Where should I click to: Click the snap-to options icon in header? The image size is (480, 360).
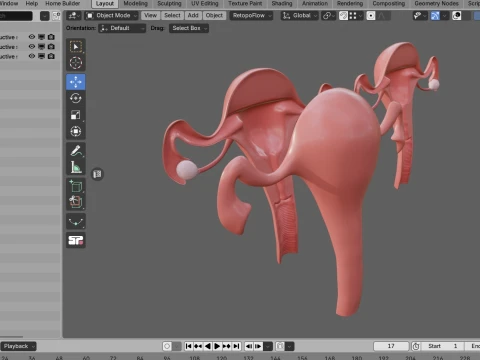point(355,16)
